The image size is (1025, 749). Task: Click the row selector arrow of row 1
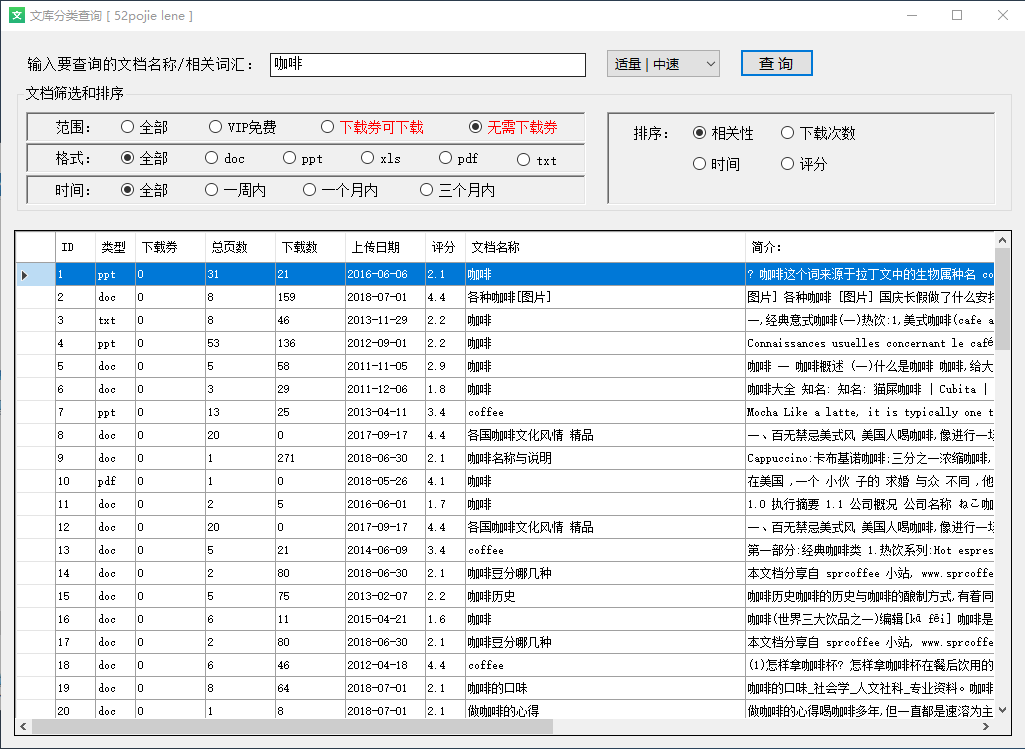click(x=25, y=275)
